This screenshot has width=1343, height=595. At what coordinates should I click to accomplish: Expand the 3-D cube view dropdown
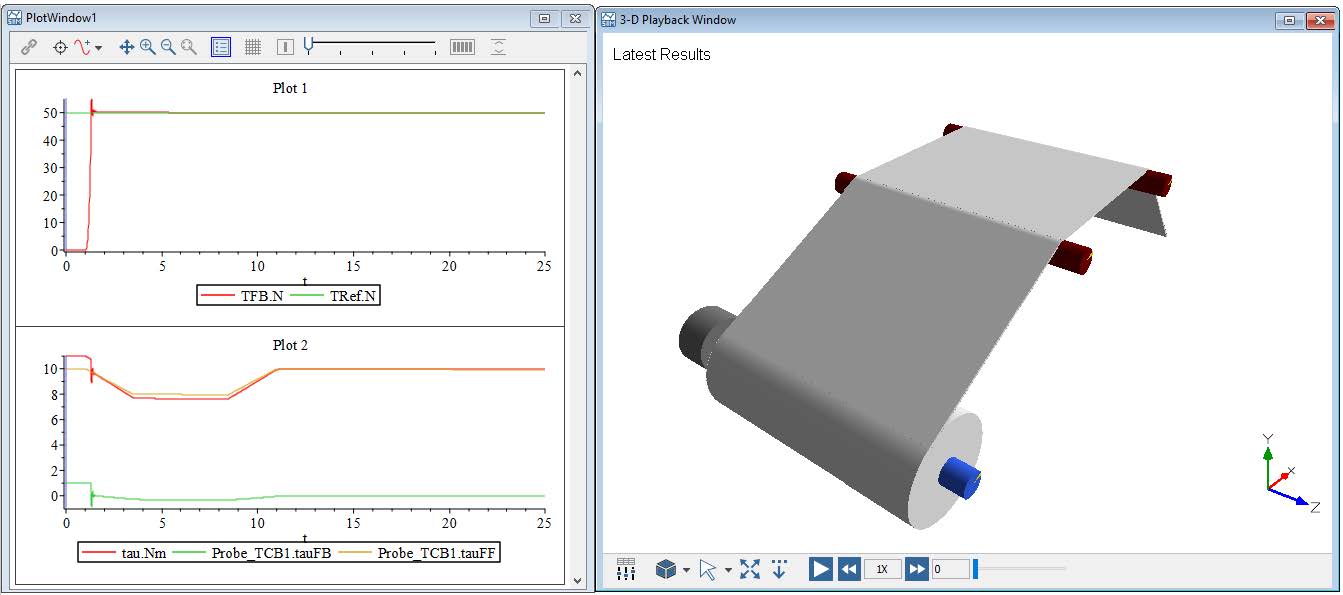[686, 570]
